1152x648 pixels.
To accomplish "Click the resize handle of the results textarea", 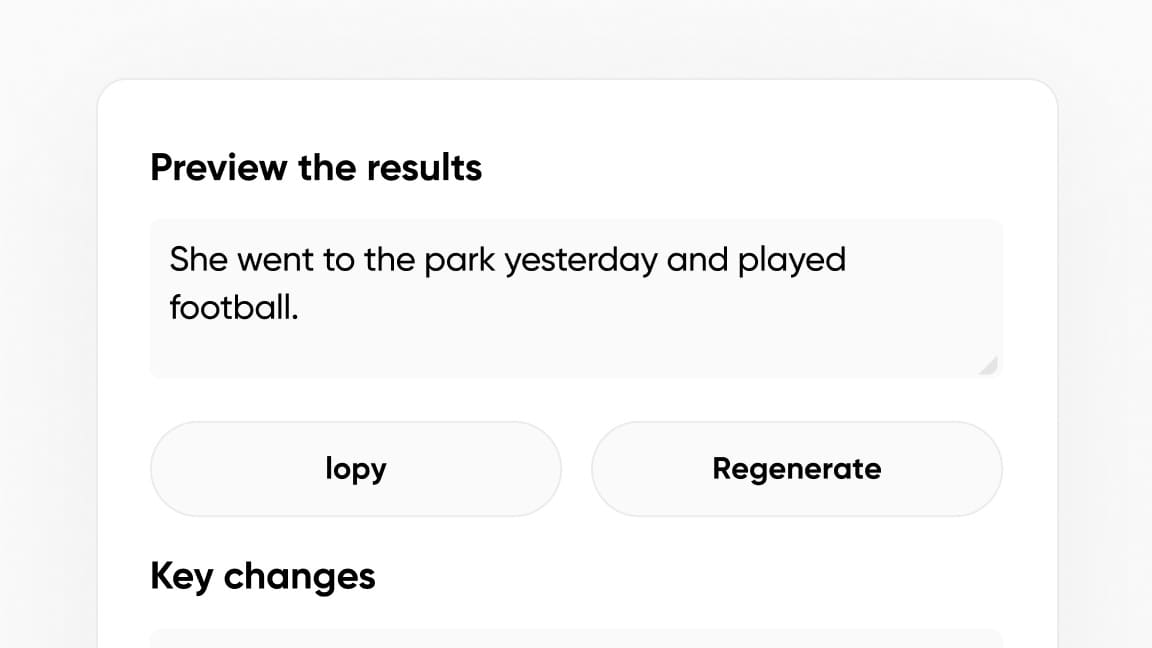I will (989, 365).
